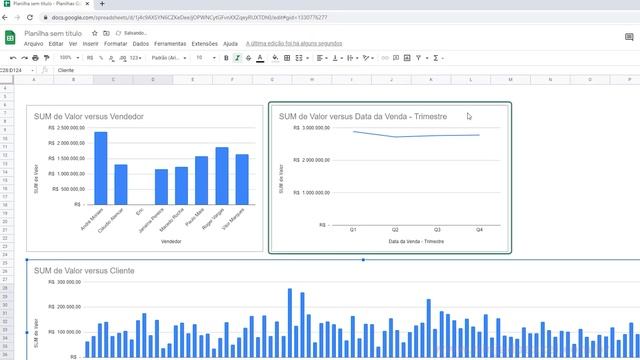Open the Ferramentas menu
This screenshot has width=640, height=360.
pyautogui.click(x=170, y=44)
